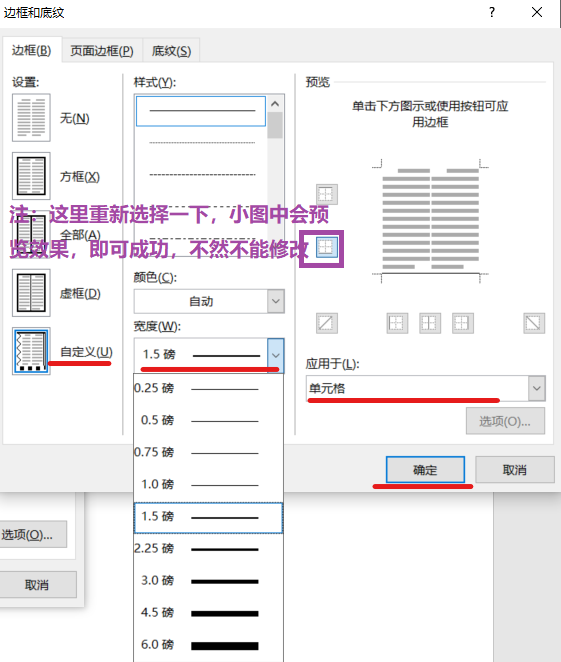The width and height of the screenshot is (561, 662).
Task: Collapse the 宽度(W) width dropdown arrow
Action: [276, 355]
